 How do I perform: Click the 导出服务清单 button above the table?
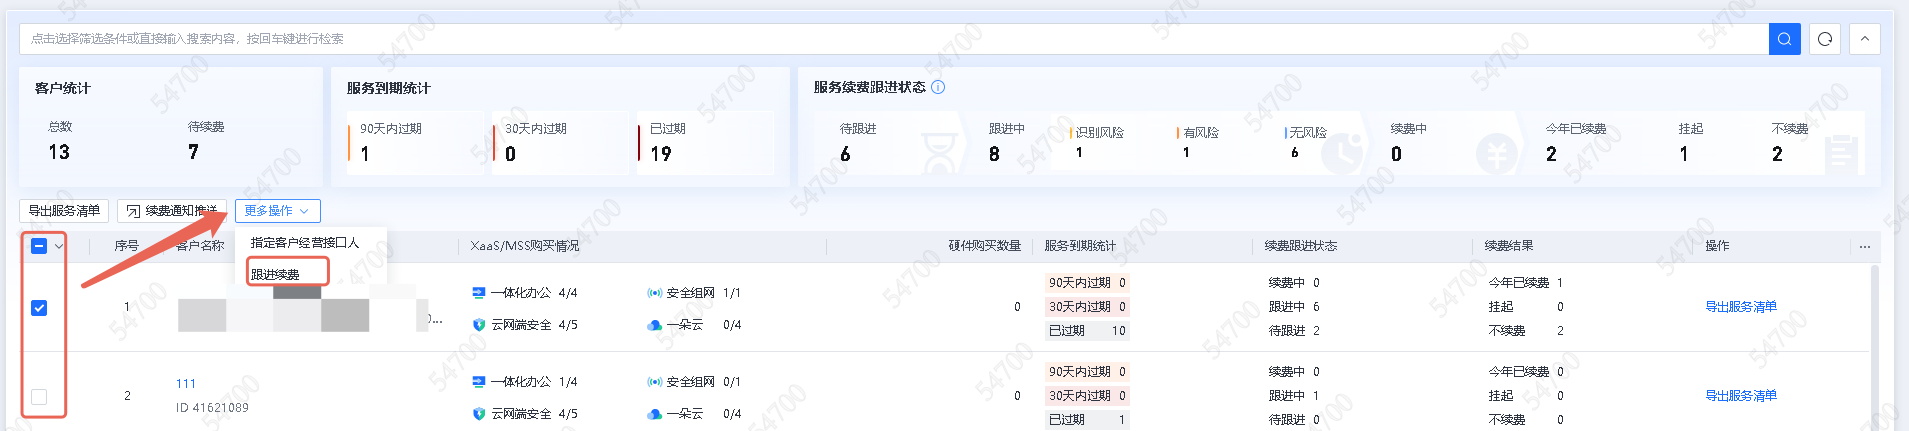pyautogui.click(x=64, y=211)
